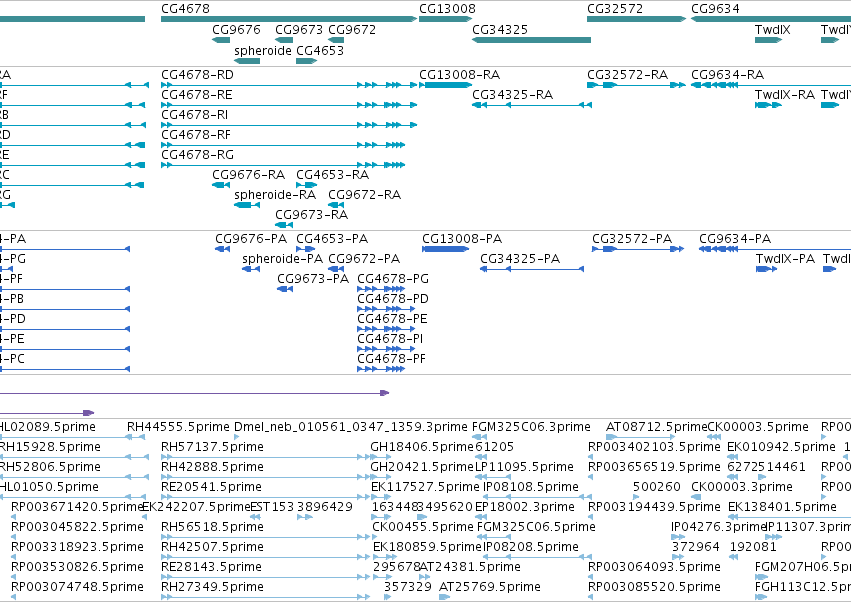Image resolution: width=851 pixels, height=602 pixels.
Task: Select the CG4653-RA transcript
Action: [x=306, y=185]
